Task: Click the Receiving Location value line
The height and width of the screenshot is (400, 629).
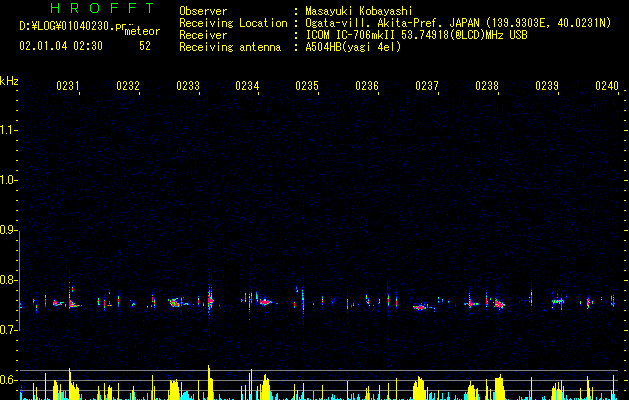Action: click(458, 23)
